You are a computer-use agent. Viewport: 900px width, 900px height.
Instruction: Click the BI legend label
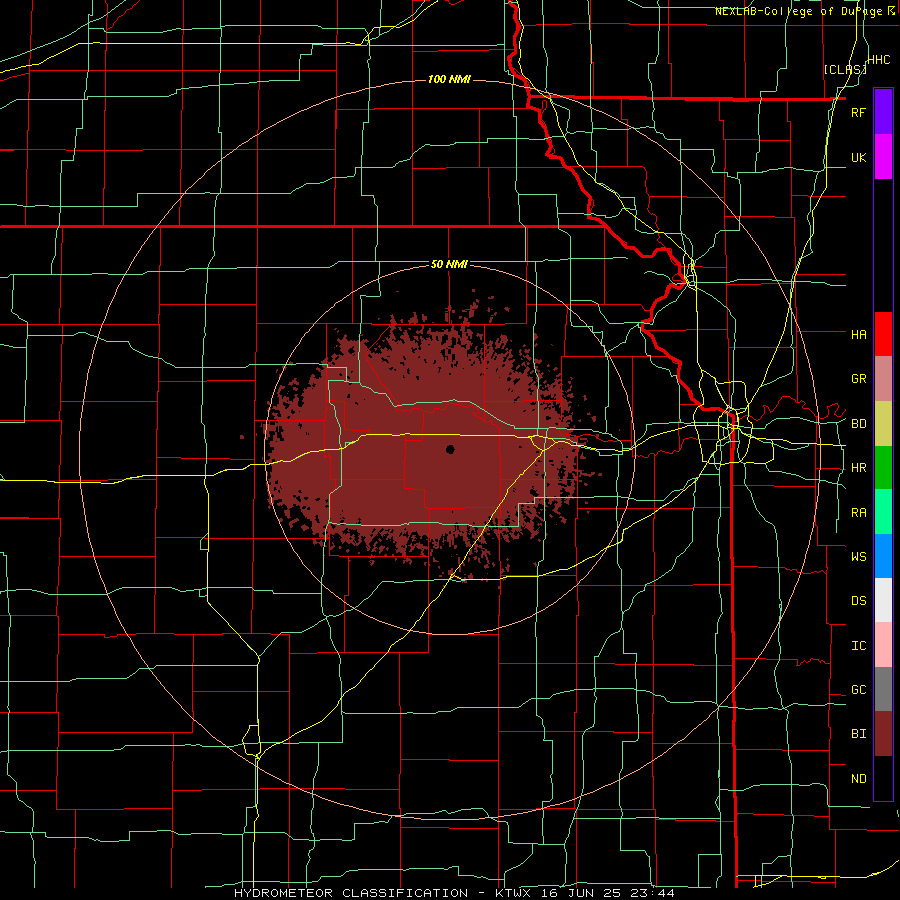(858, 734)
